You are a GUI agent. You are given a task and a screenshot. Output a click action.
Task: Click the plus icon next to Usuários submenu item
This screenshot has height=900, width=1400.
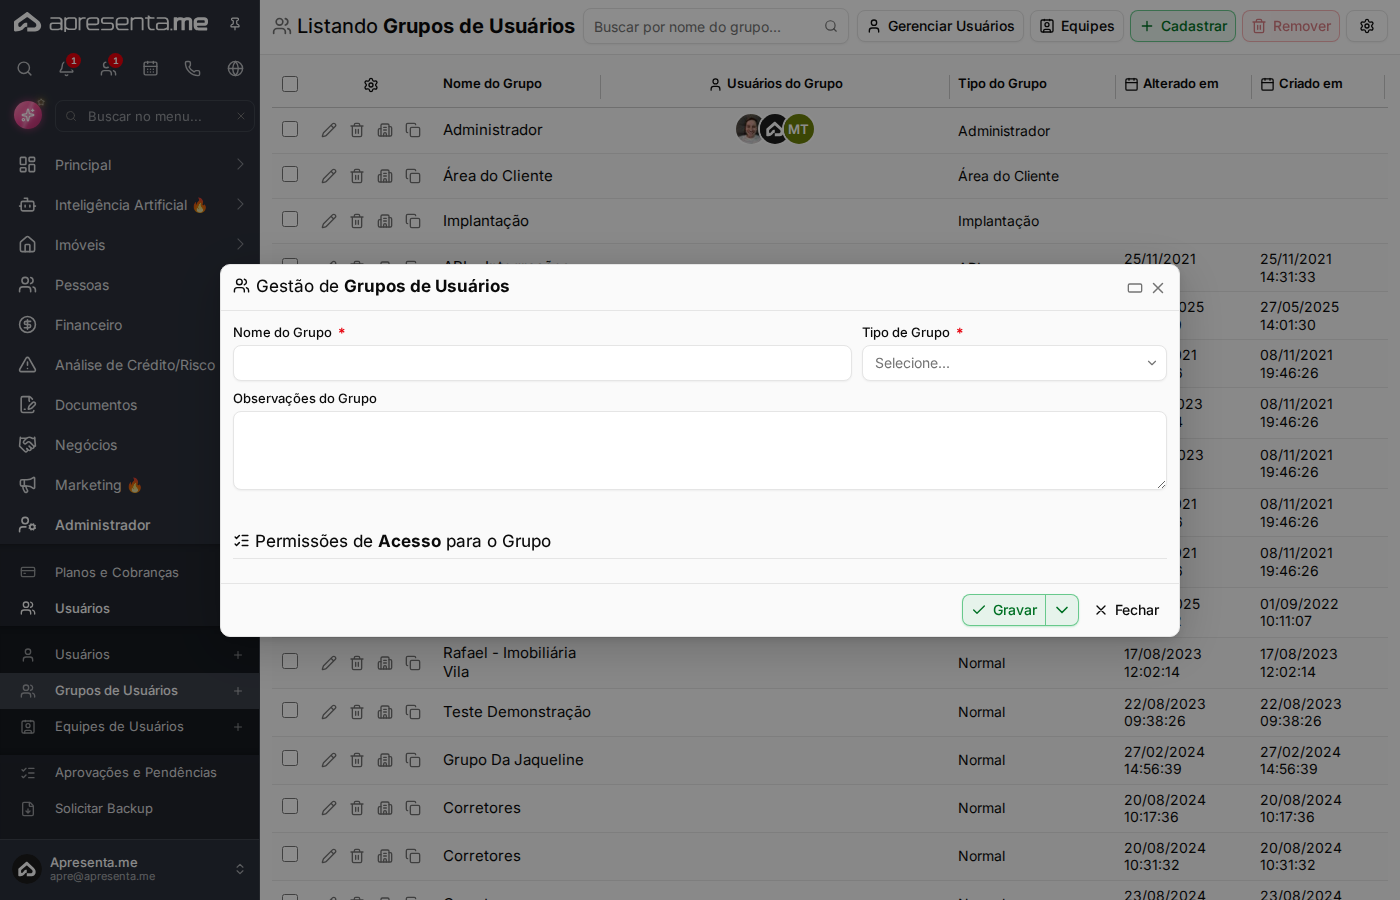pos(238,655)
